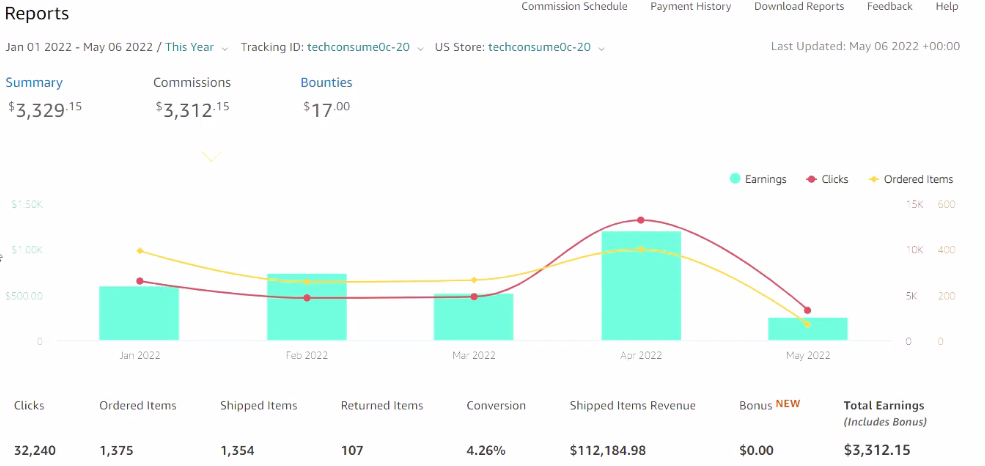Go to Download Reports

click(799, 6)
